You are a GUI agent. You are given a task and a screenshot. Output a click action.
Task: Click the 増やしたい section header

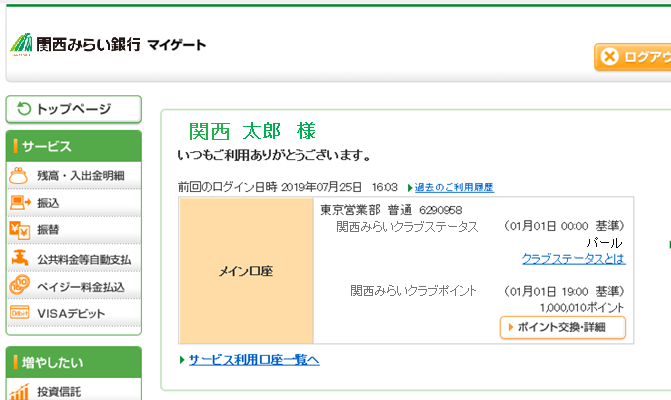pos(74,362)
